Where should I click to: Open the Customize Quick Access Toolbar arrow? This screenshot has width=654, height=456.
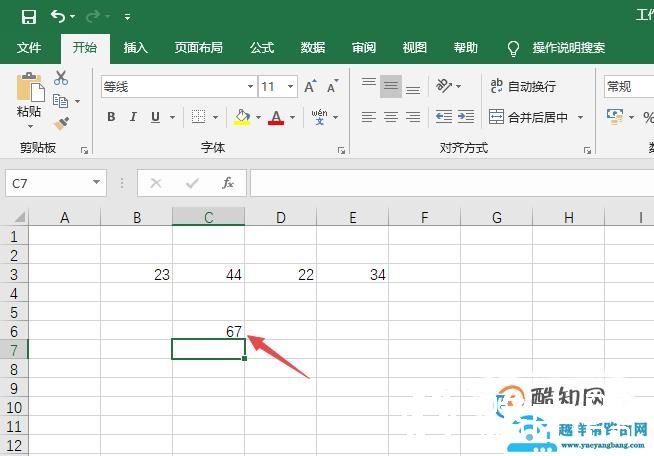coord(127,17)
